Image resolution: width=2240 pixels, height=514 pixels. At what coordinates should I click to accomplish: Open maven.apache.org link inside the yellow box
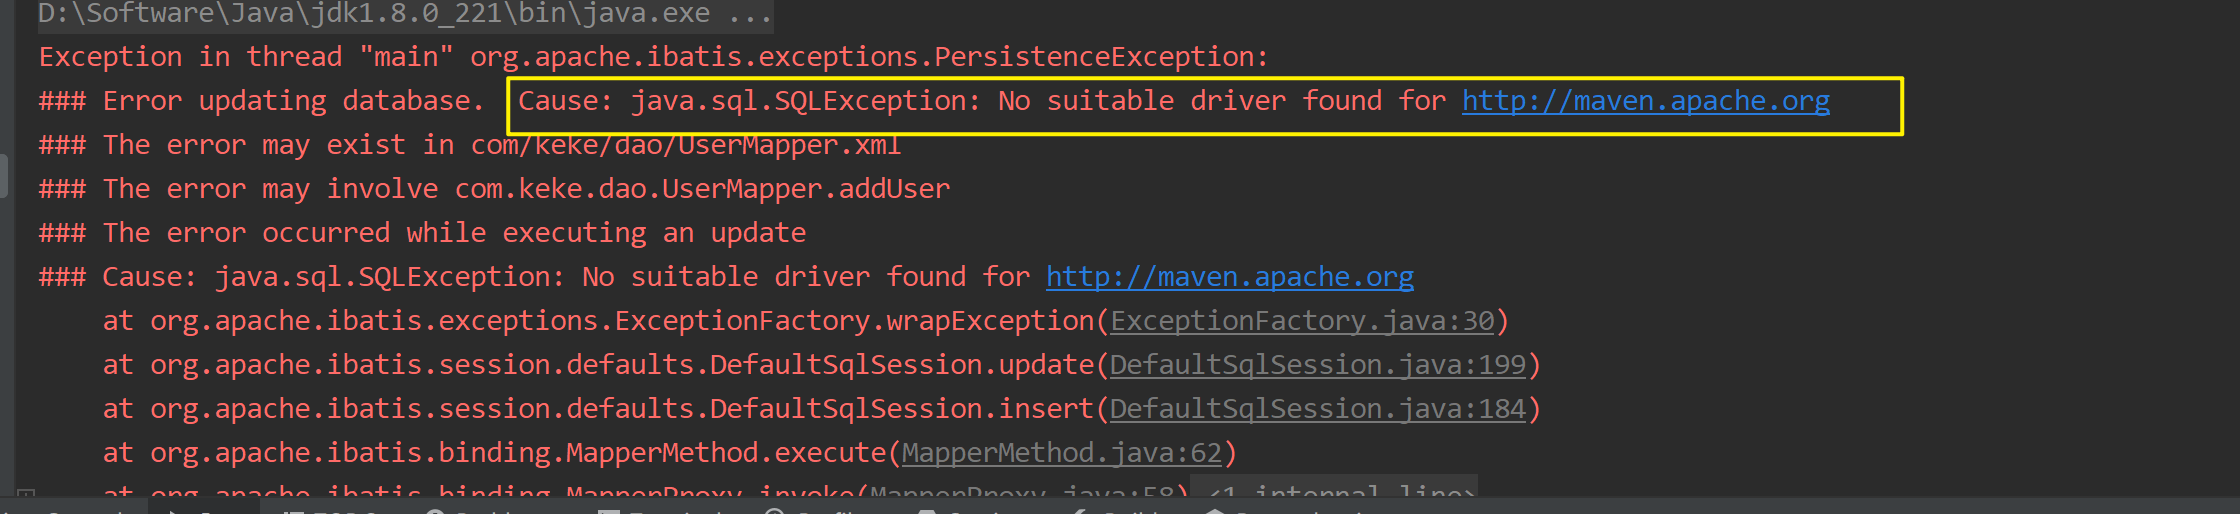coord(1645,101)
